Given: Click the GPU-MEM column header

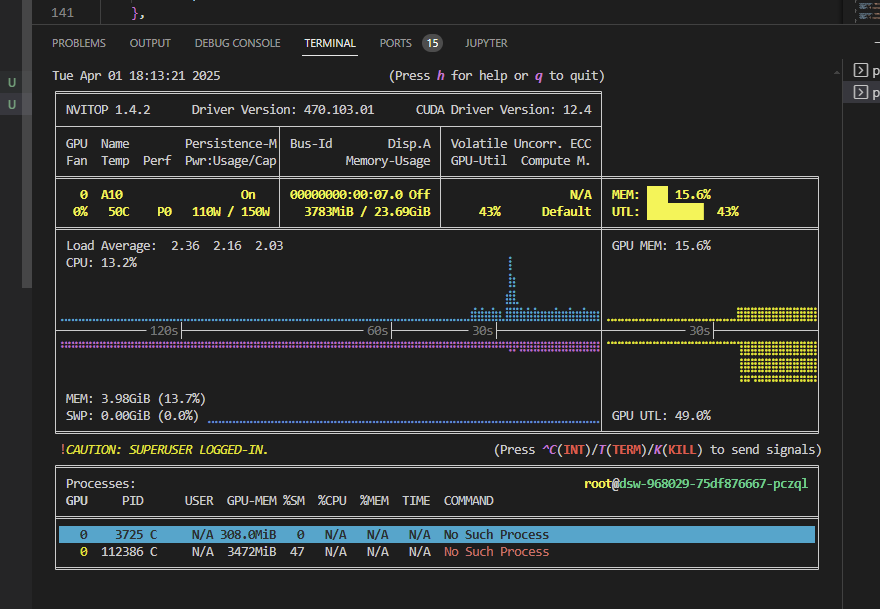Looking at the screenshot, I should pyautogui.click(x=251, y=501).
